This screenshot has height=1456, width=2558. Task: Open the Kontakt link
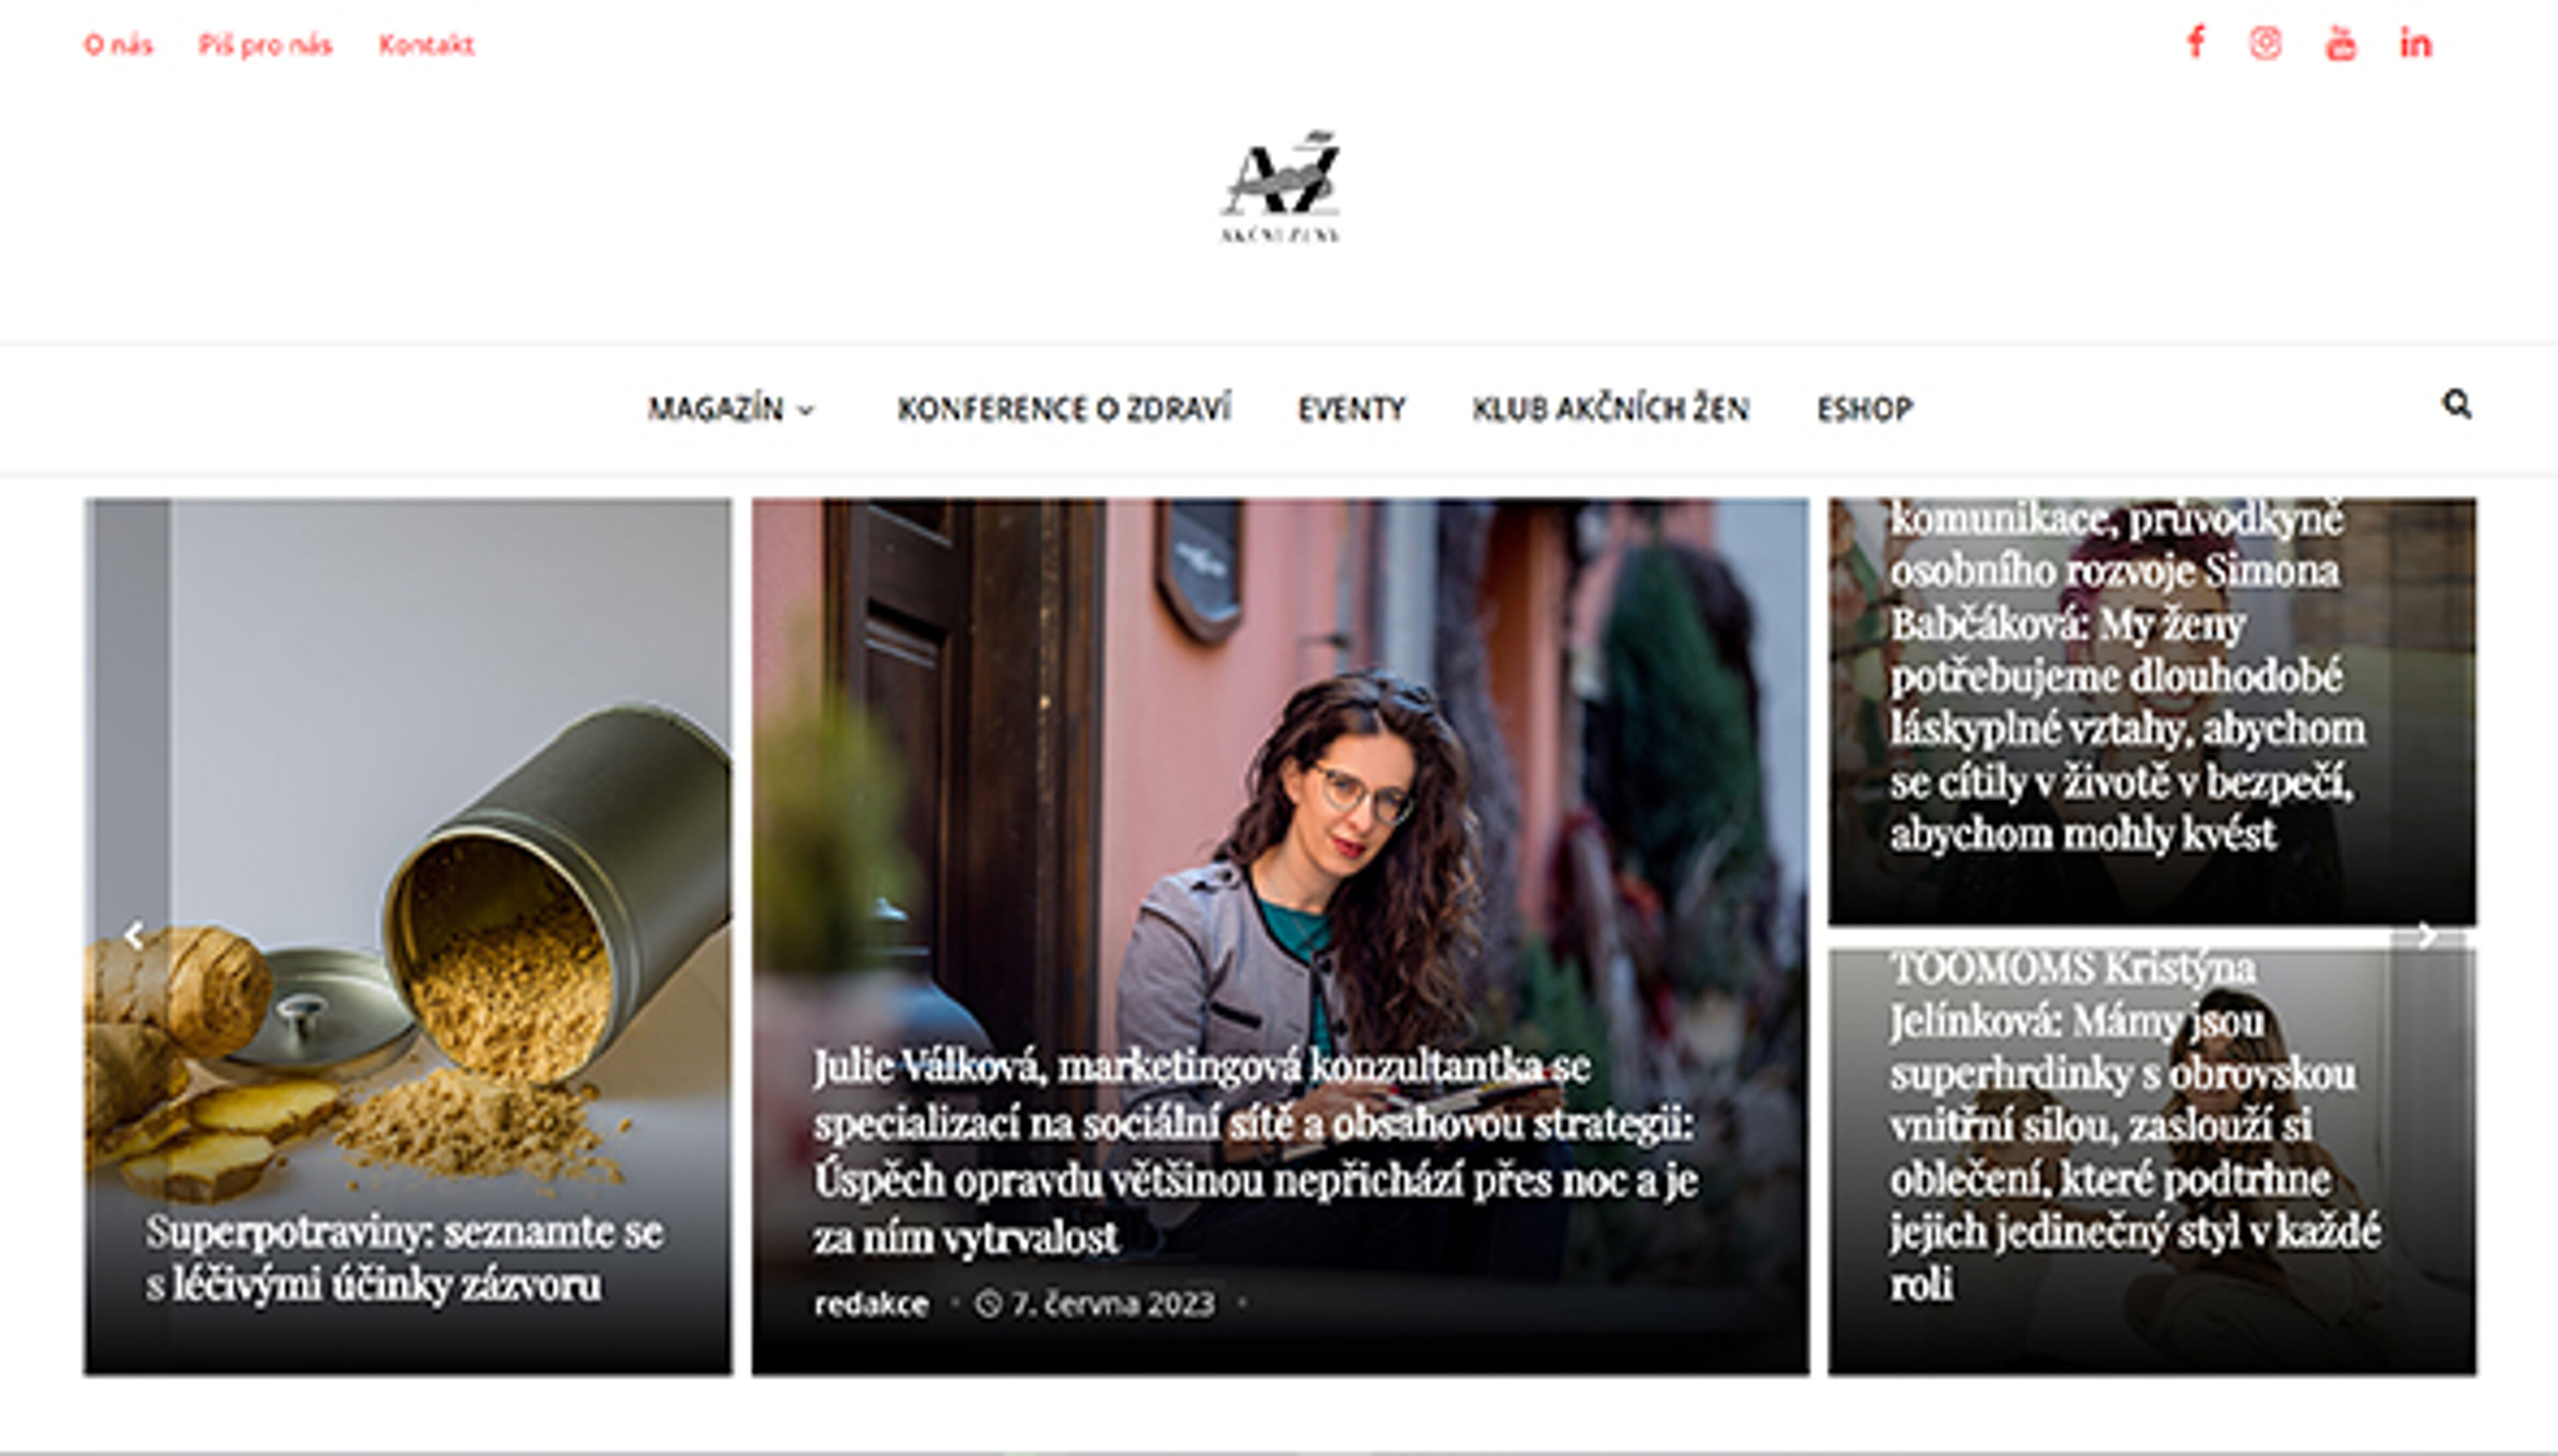click(x=426, y=45)
